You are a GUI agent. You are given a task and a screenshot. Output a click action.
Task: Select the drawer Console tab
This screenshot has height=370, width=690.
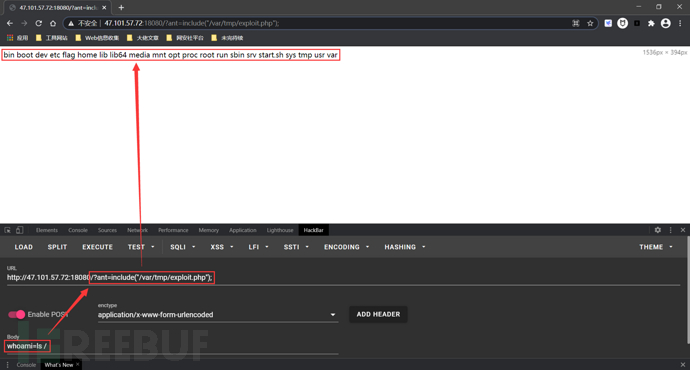coord(26,365)
